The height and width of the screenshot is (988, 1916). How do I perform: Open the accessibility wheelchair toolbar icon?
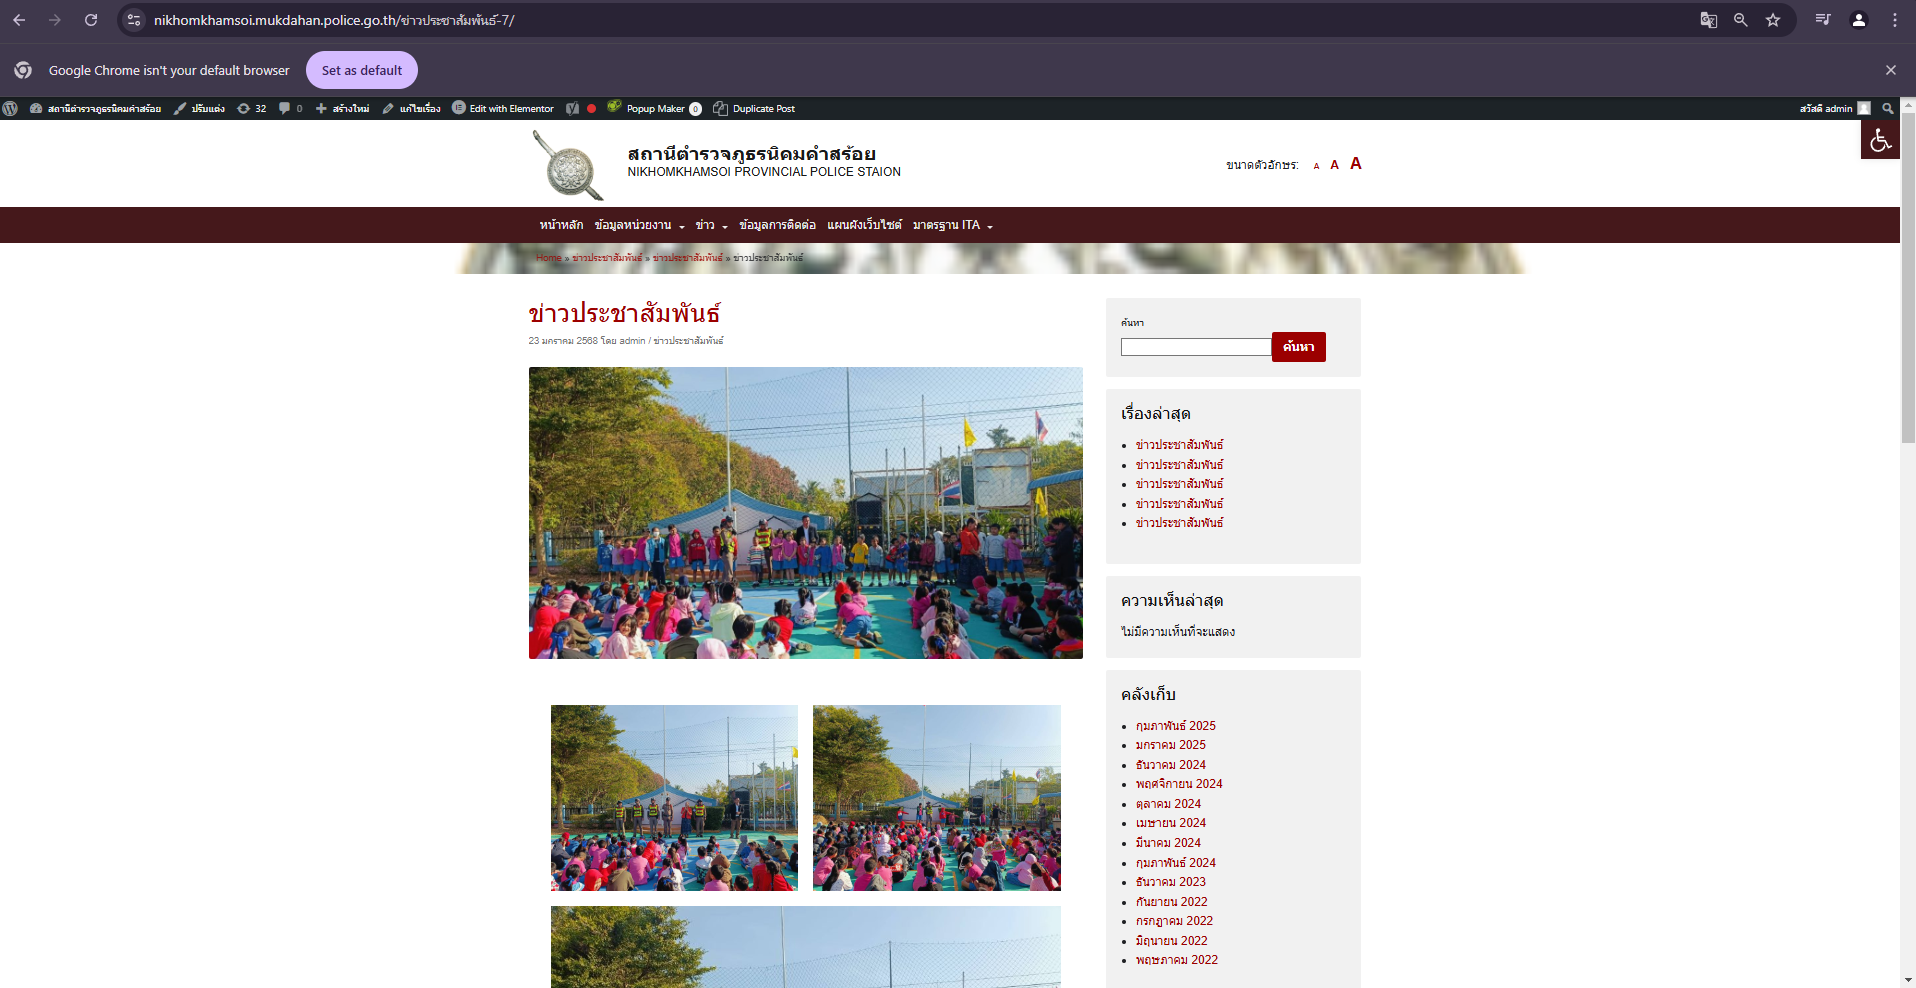pyautogui.click(x=1880, y=141)
